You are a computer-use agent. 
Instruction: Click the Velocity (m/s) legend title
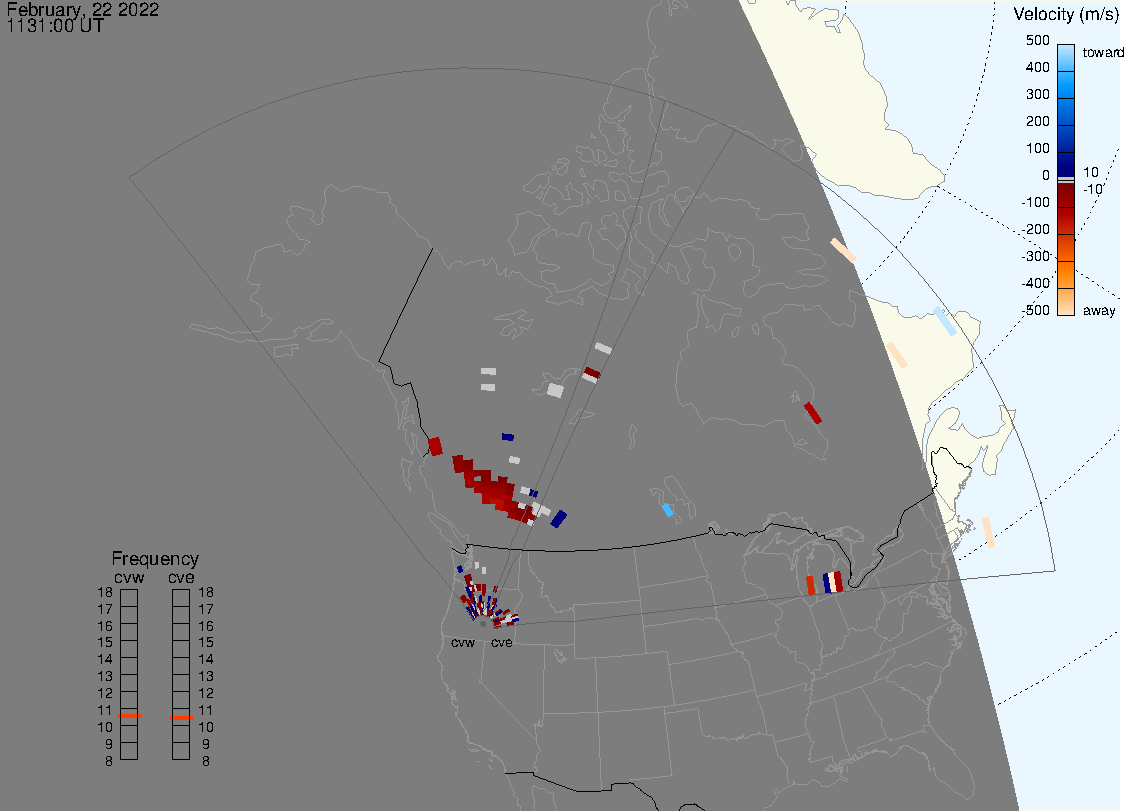(x=1066, y=14)
